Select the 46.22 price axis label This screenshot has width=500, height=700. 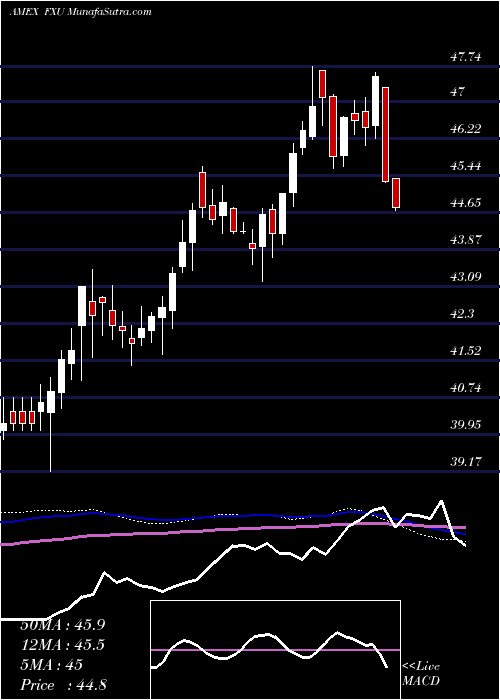coord(467,129)
